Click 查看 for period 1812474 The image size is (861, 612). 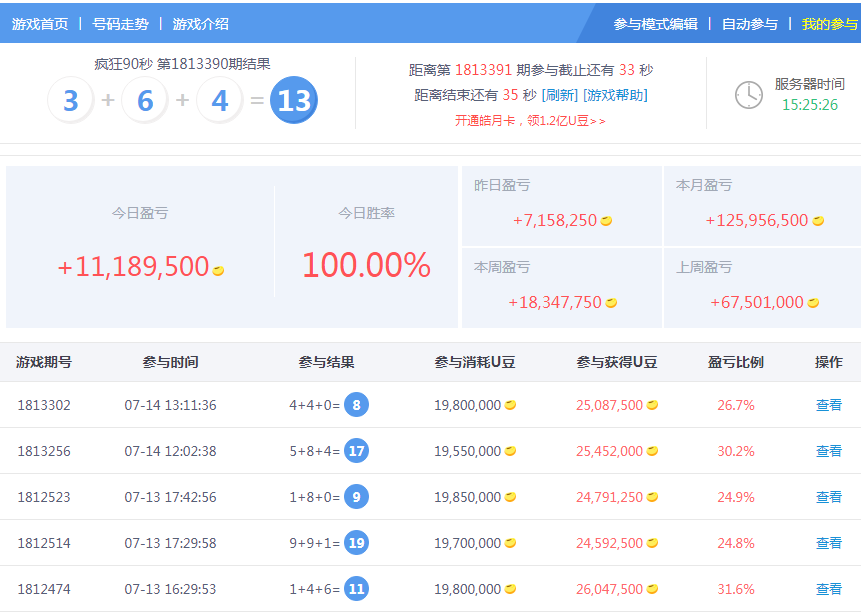pyautogui.click(x=828, y=589)
